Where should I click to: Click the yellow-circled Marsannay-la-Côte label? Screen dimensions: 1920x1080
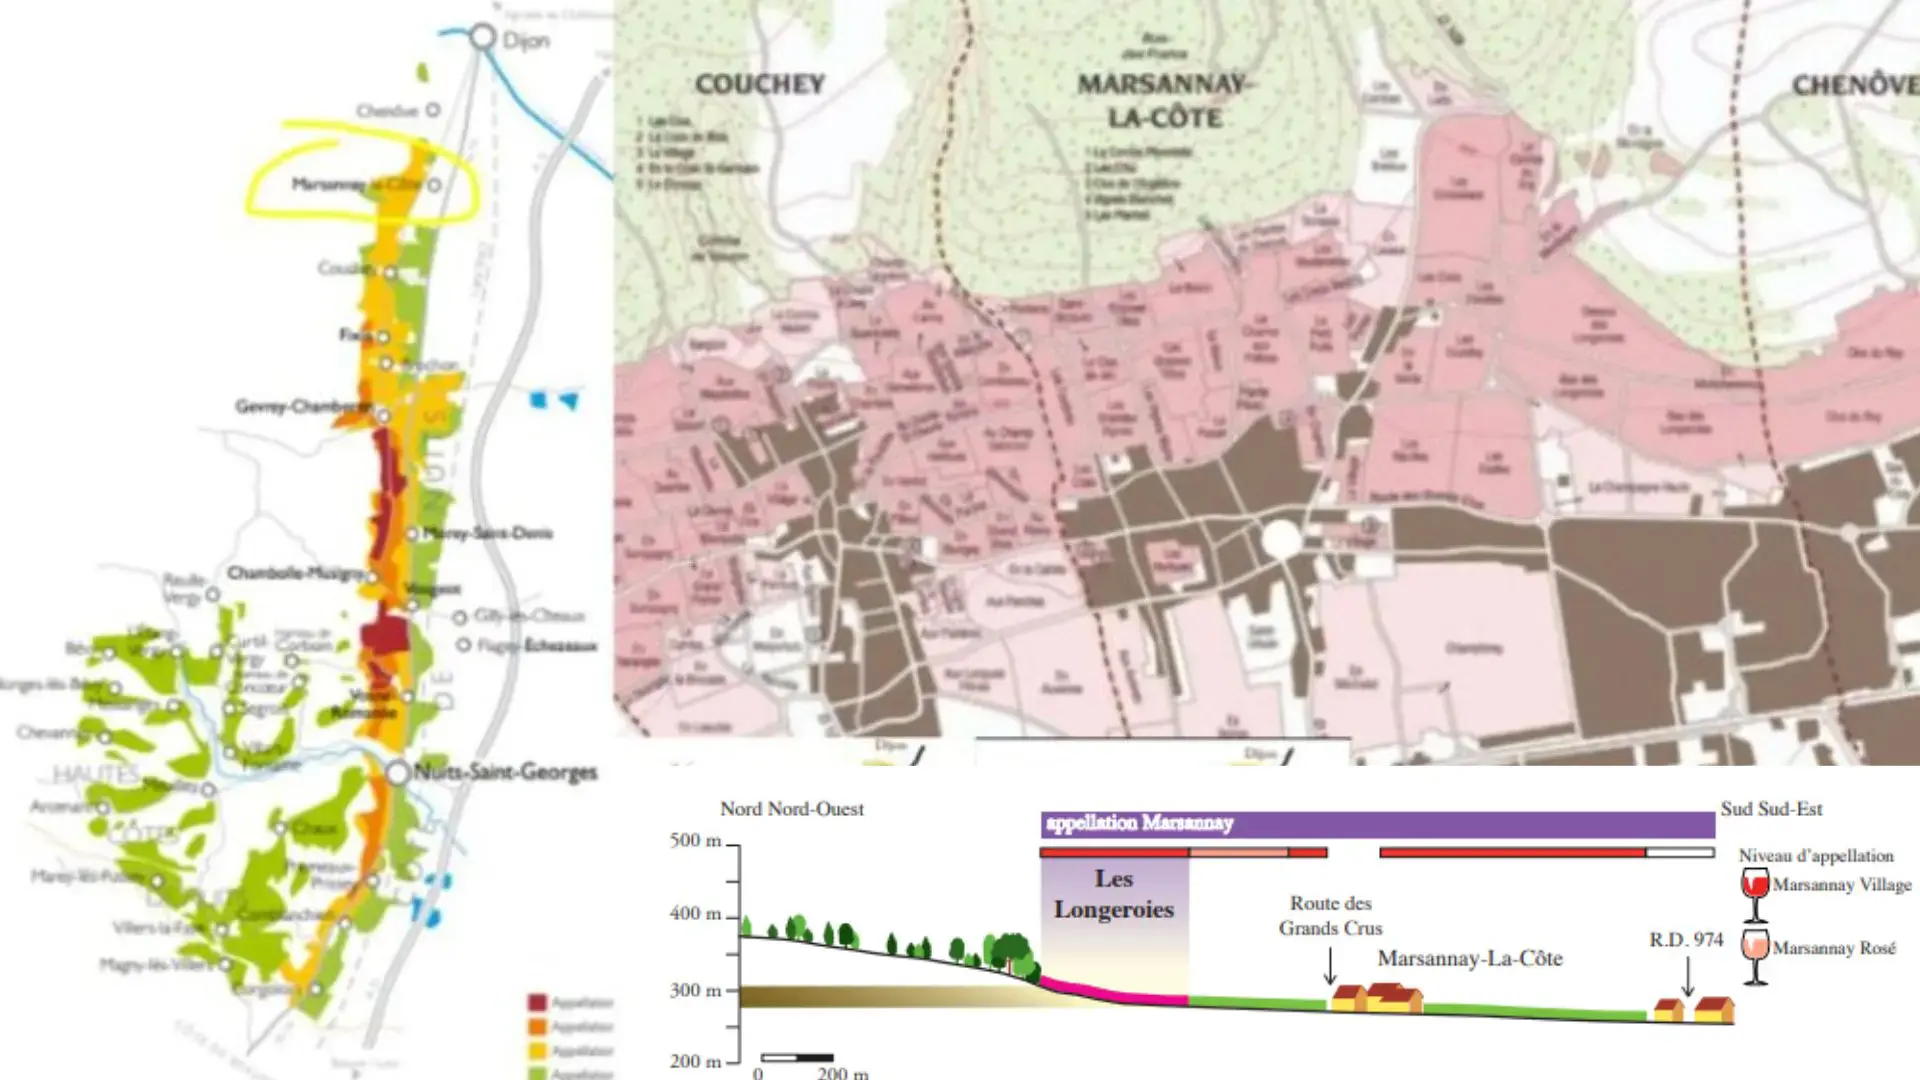354,185
